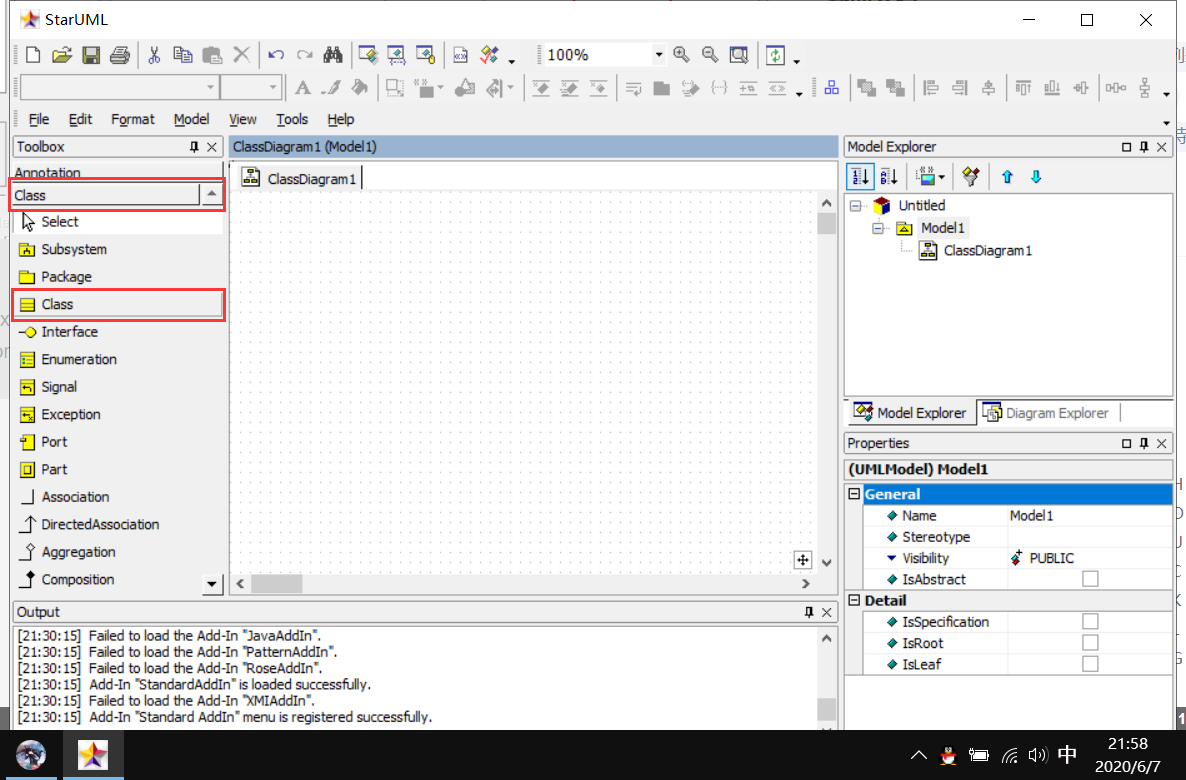Switch to Model Explorer tab

coord(910,412)
